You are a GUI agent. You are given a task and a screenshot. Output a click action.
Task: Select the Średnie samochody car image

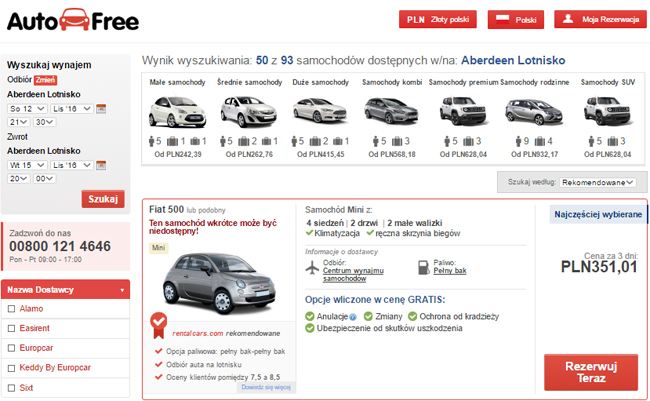point(249,111)
